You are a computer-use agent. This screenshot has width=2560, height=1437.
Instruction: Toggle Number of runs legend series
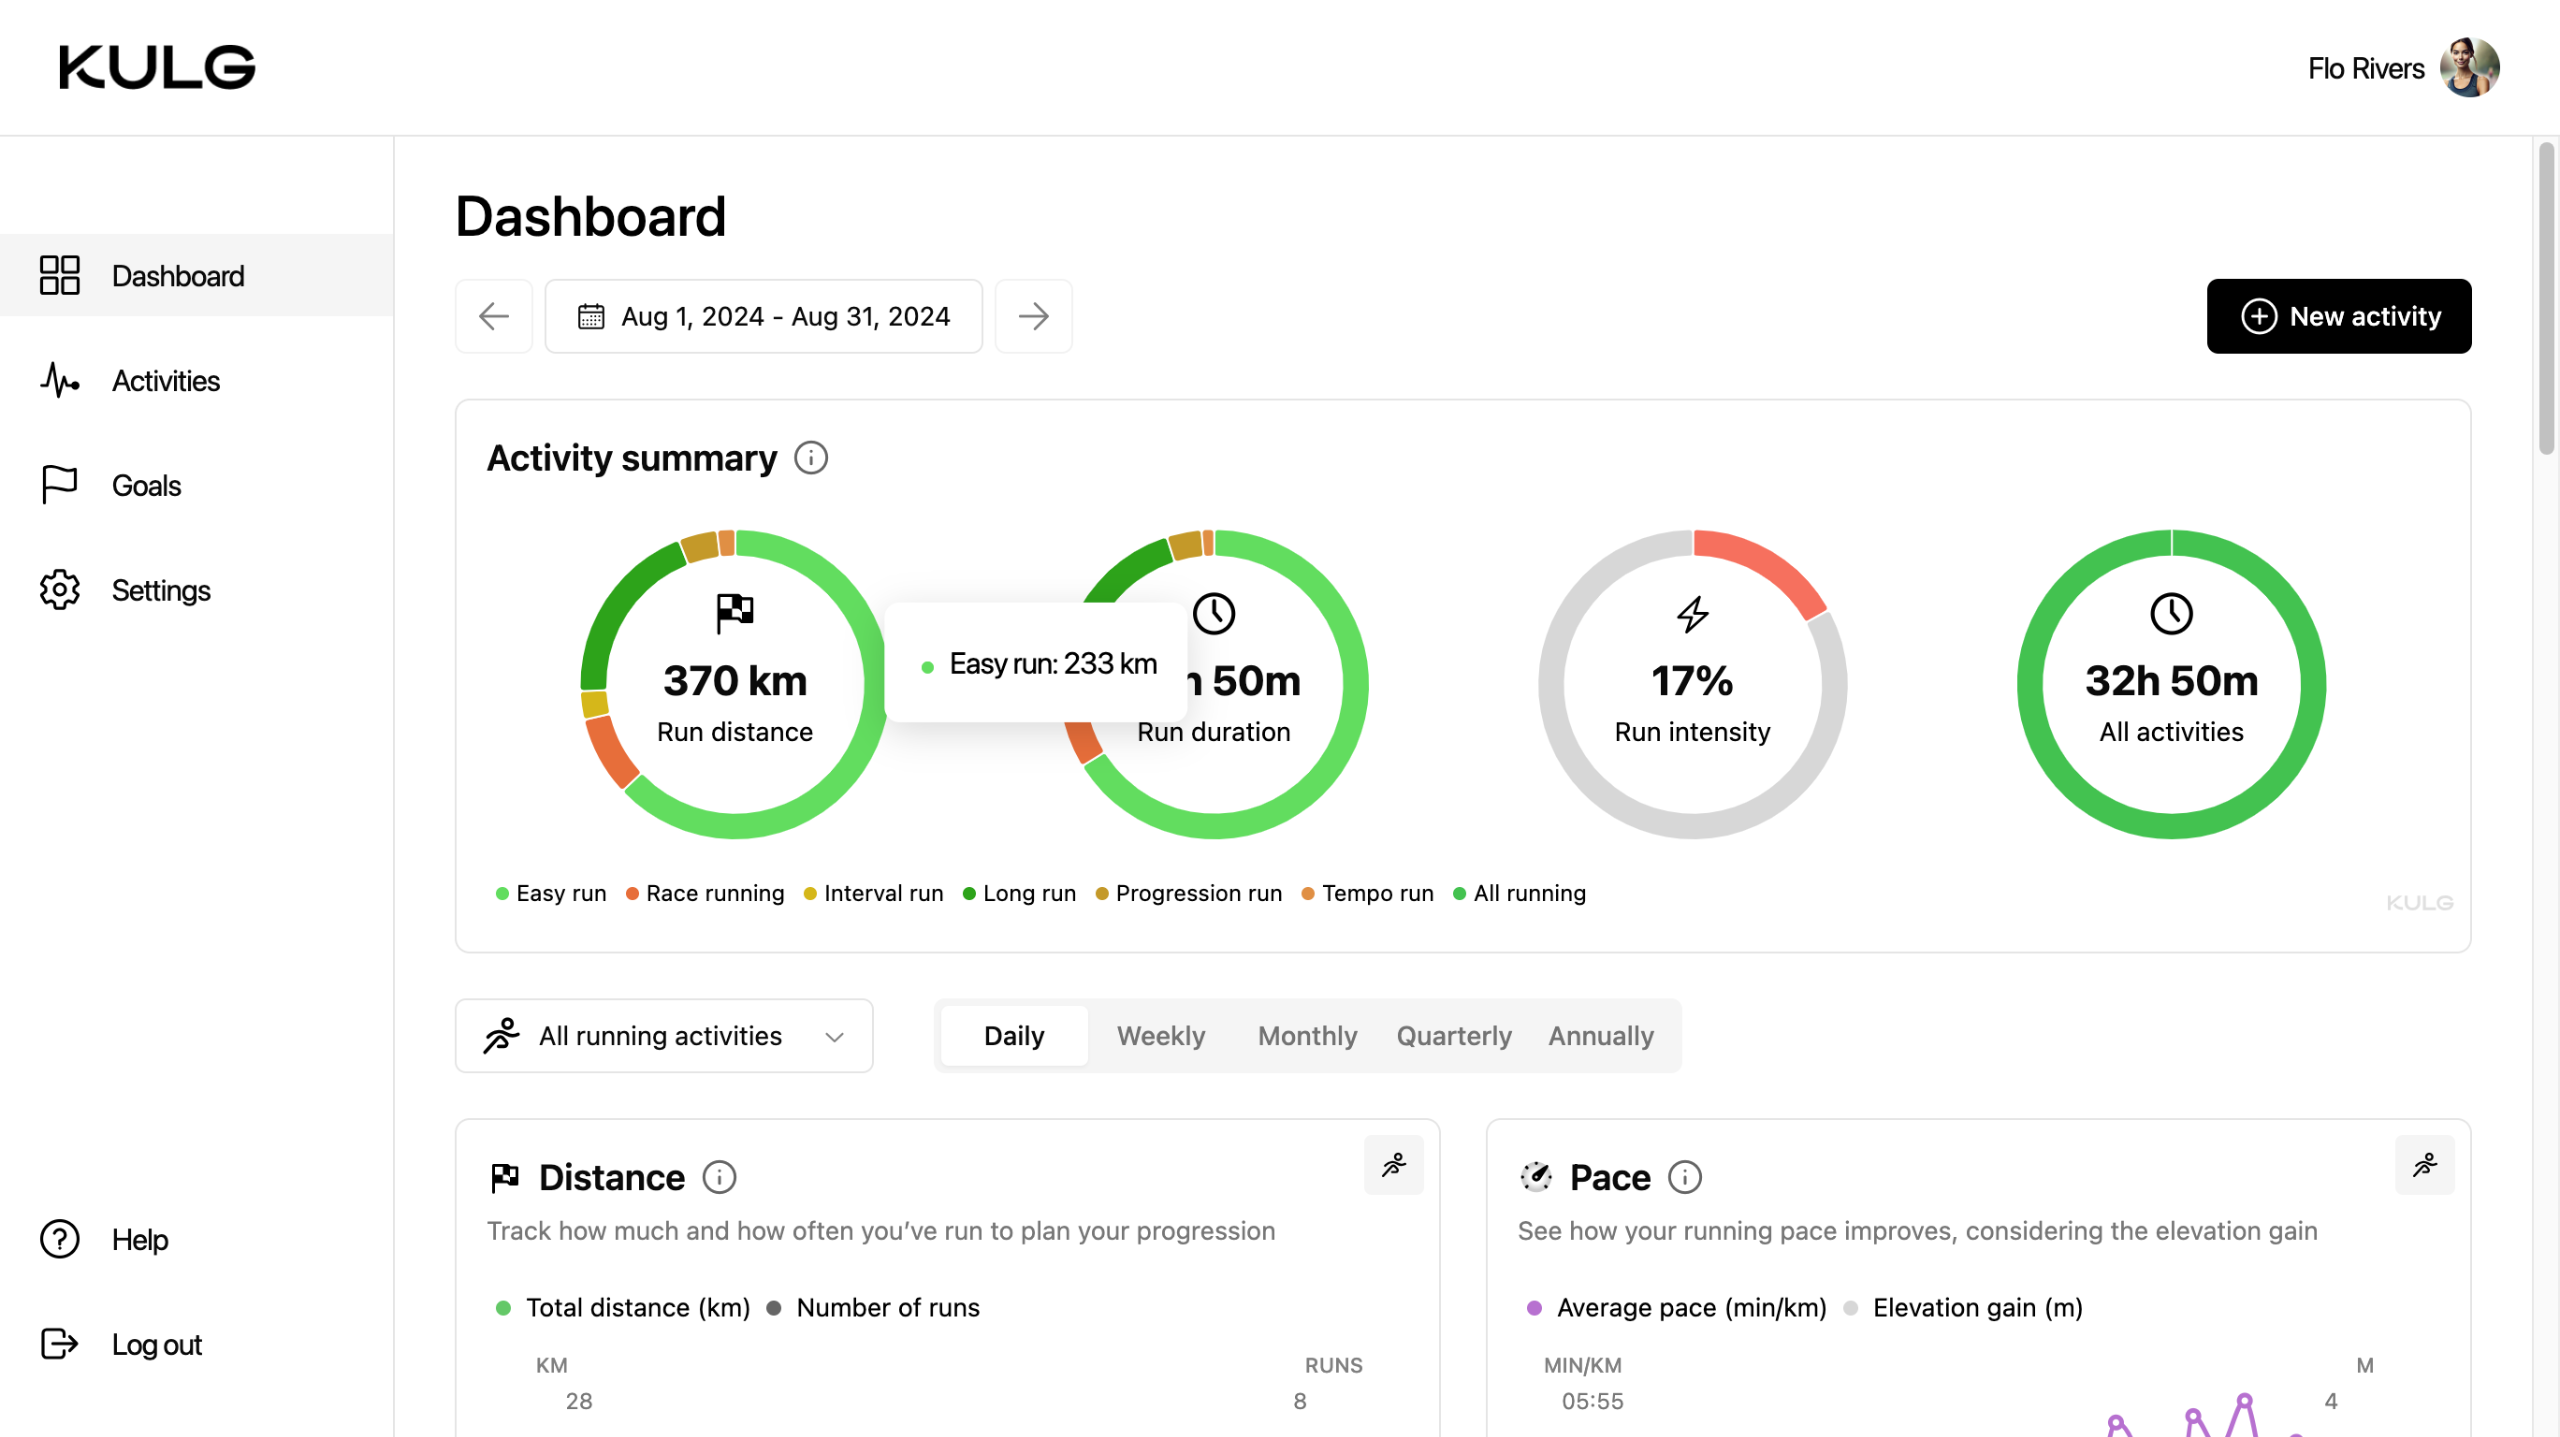873,1307
